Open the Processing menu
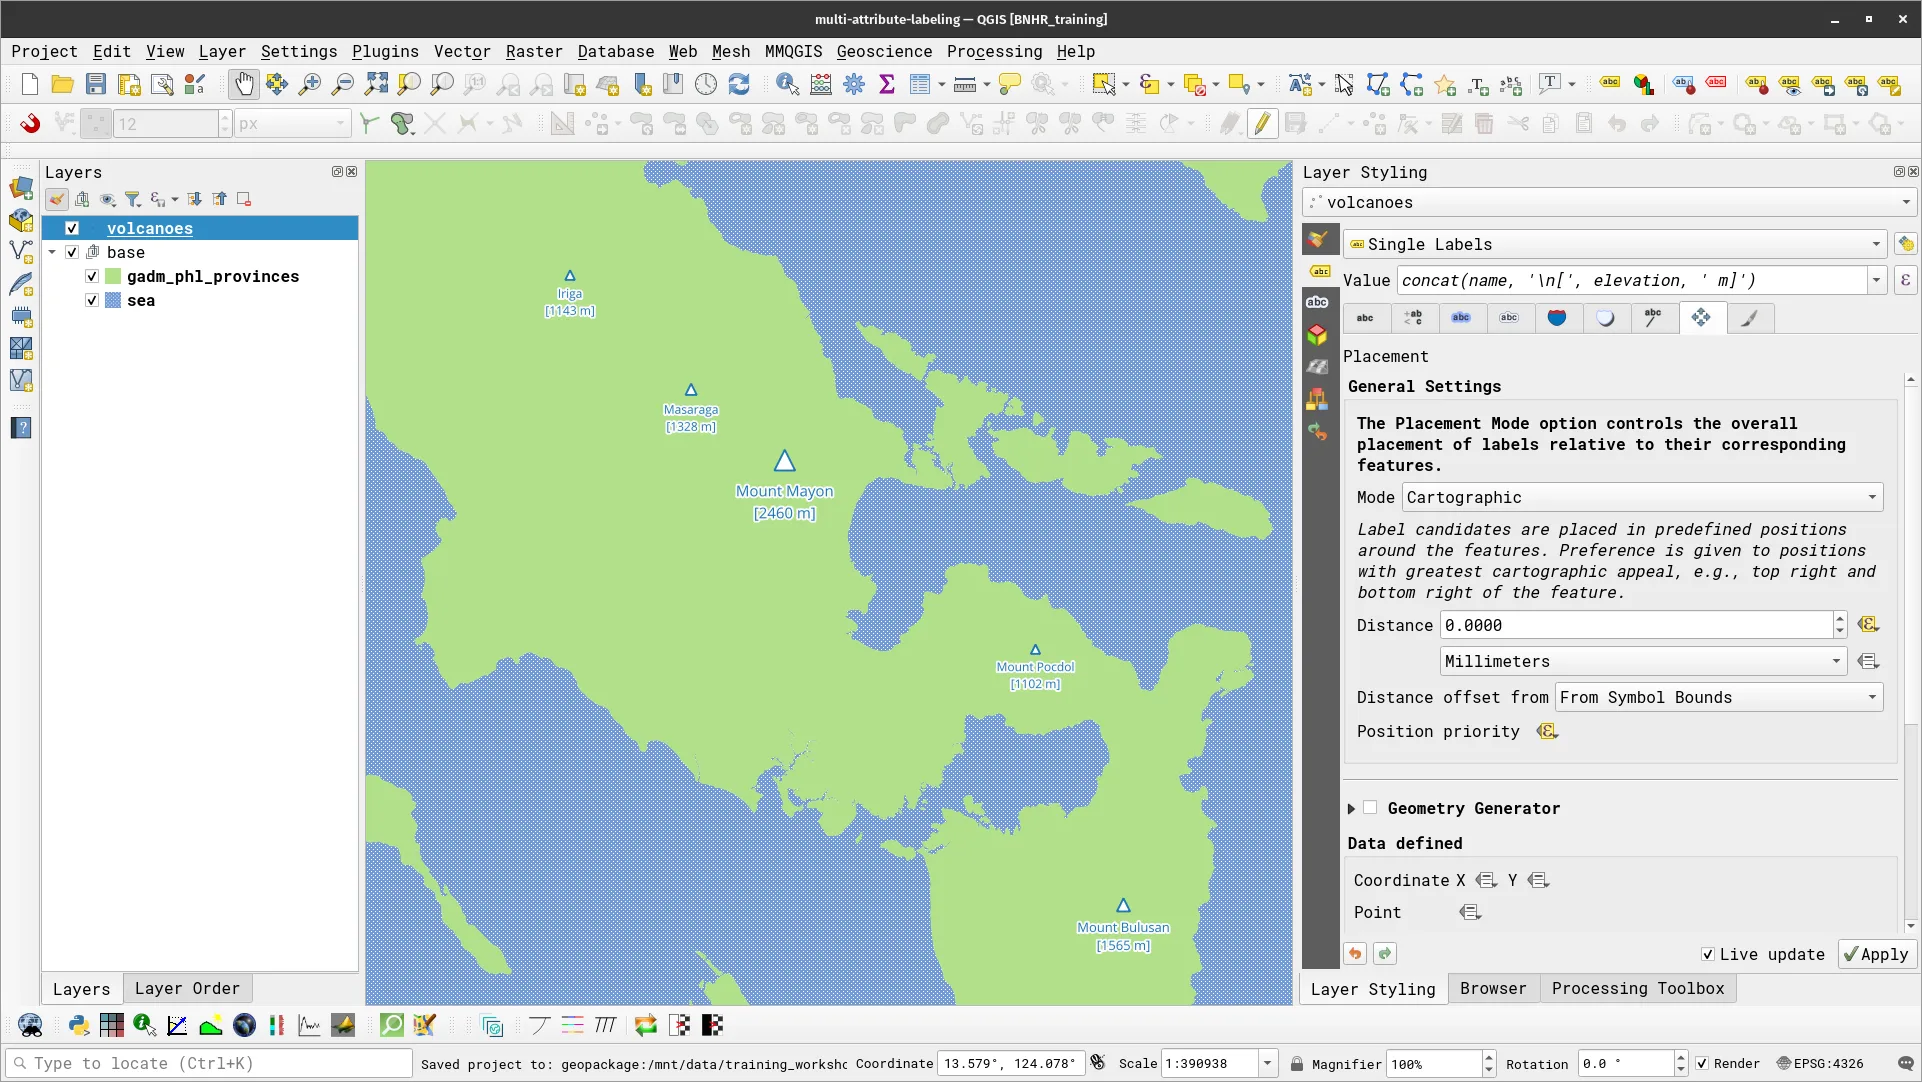1922x1082 pixels. coord(993,51)
